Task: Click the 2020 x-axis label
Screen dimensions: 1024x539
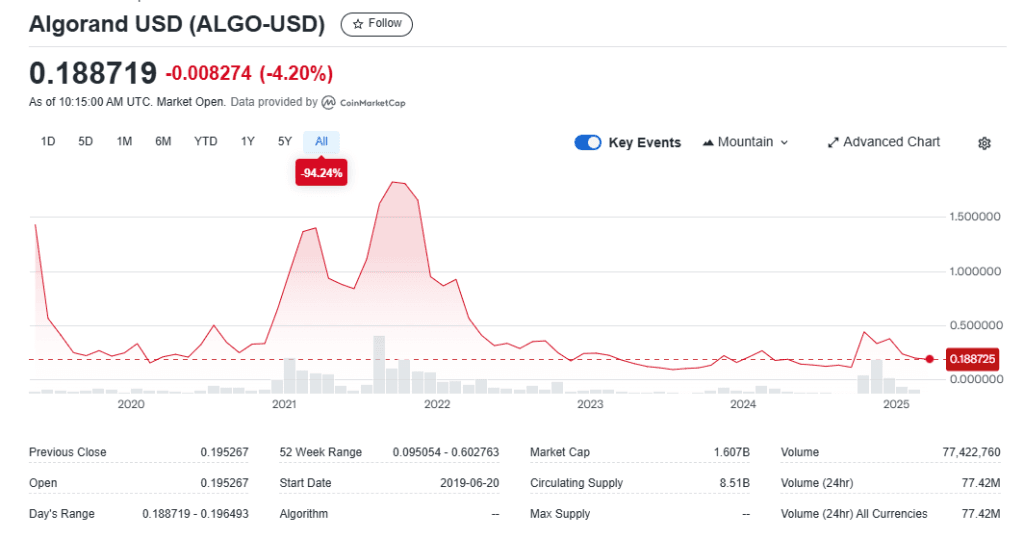Action: click(131, 404)
